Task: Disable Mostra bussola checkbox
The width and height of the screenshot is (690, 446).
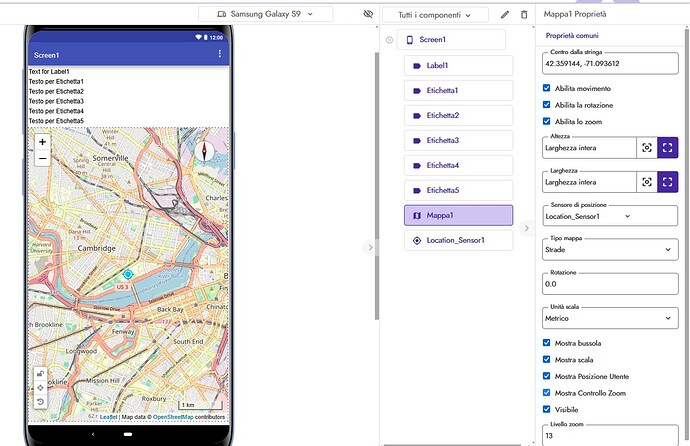Action: click(x=546, y=342)
